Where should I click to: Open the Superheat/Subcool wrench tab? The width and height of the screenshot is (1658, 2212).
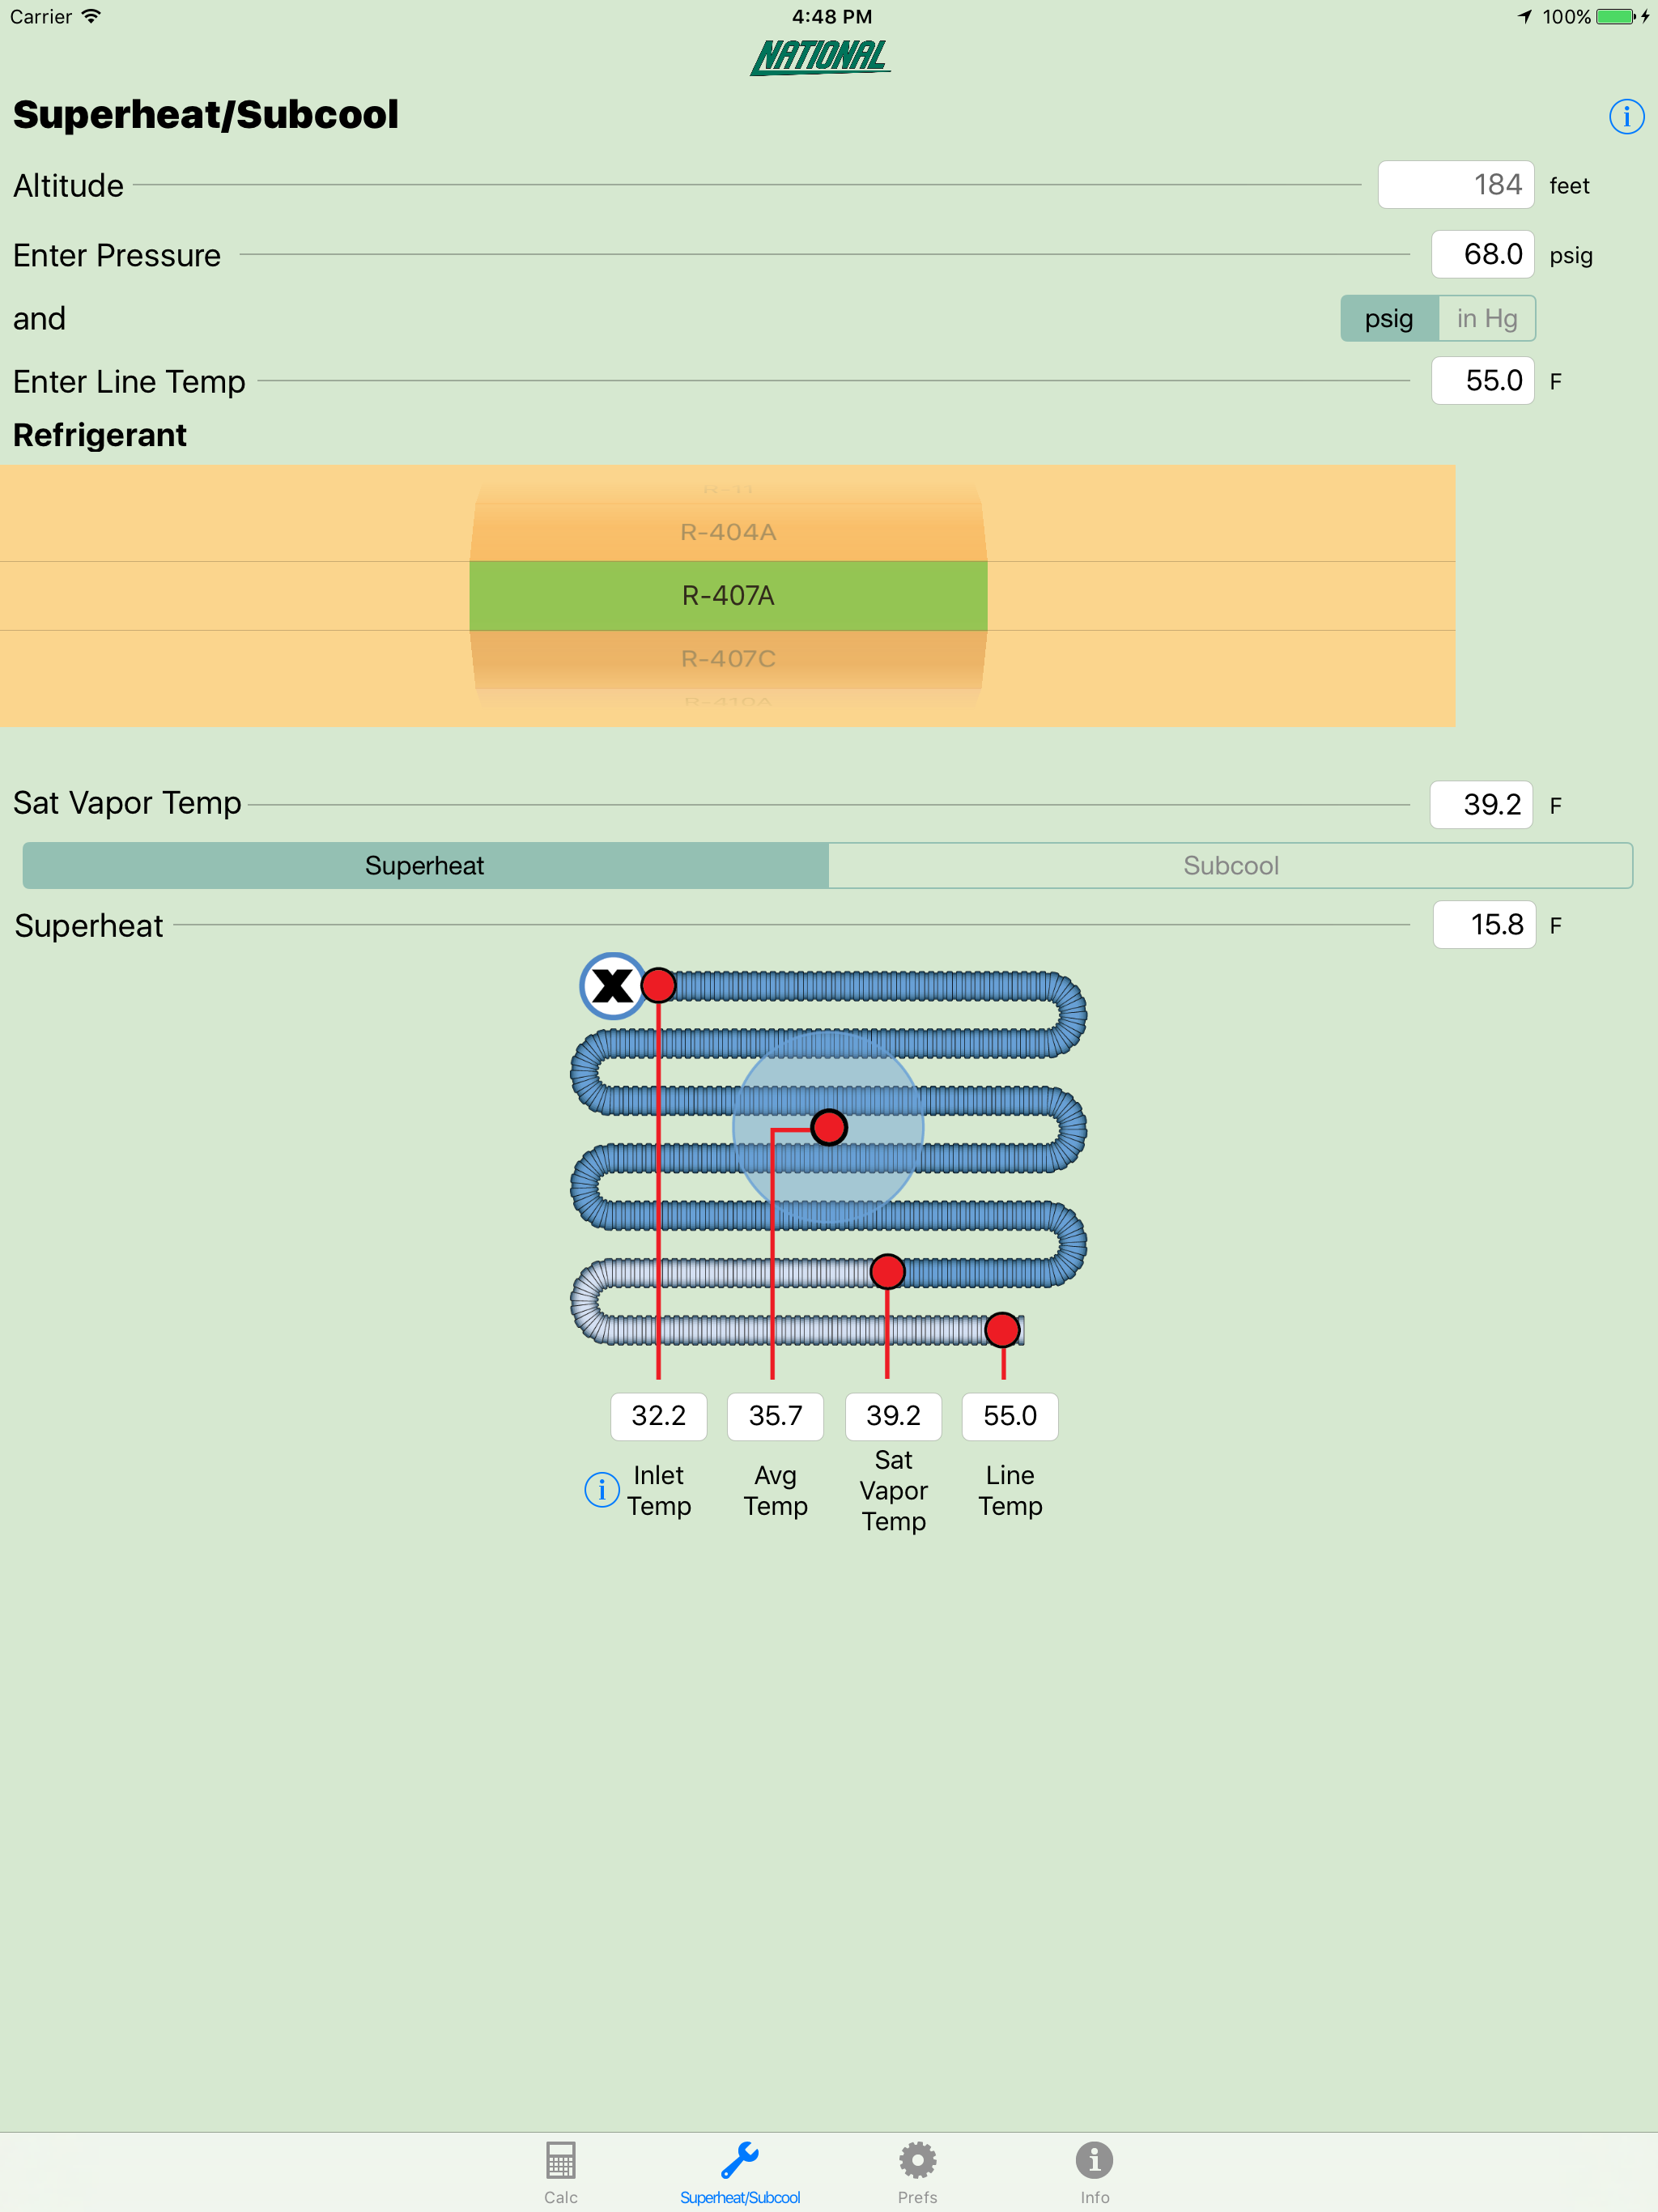tap(740, 2172)
